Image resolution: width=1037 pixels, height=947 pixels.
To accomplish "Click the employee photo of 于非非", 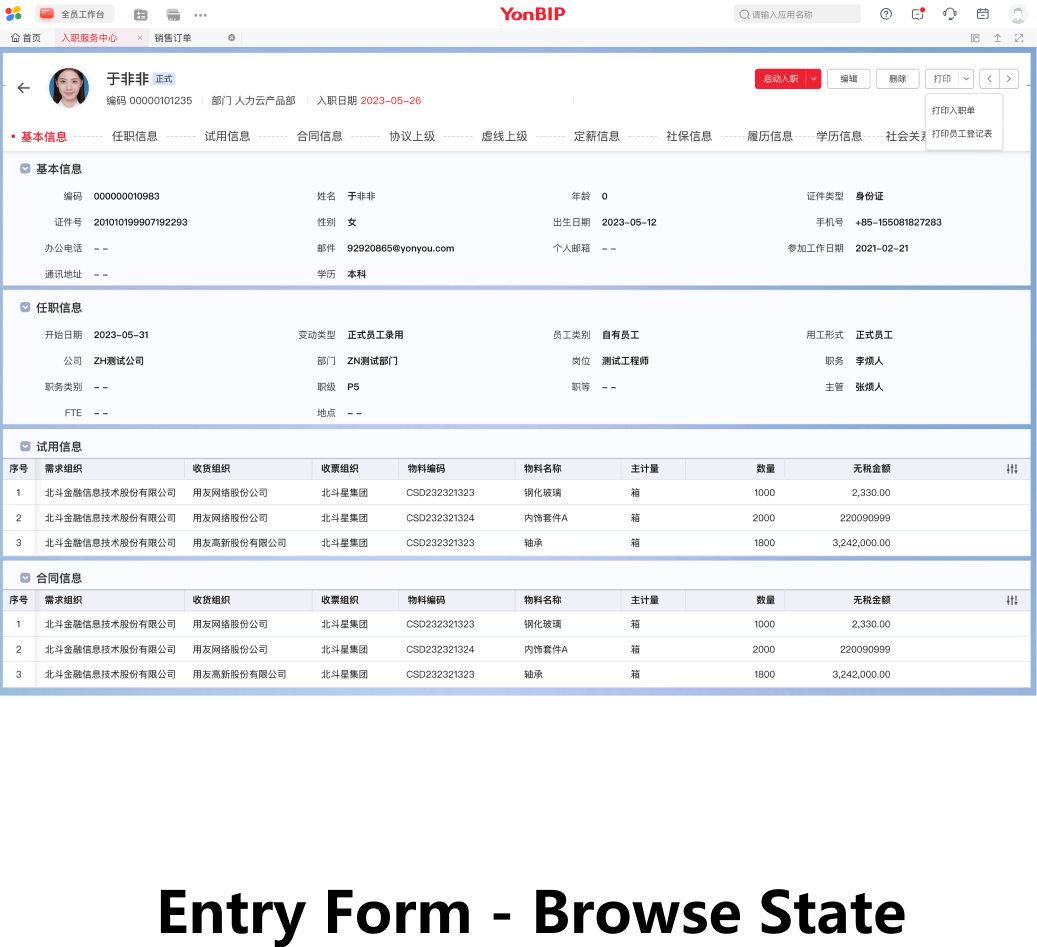I will point(69,87).
